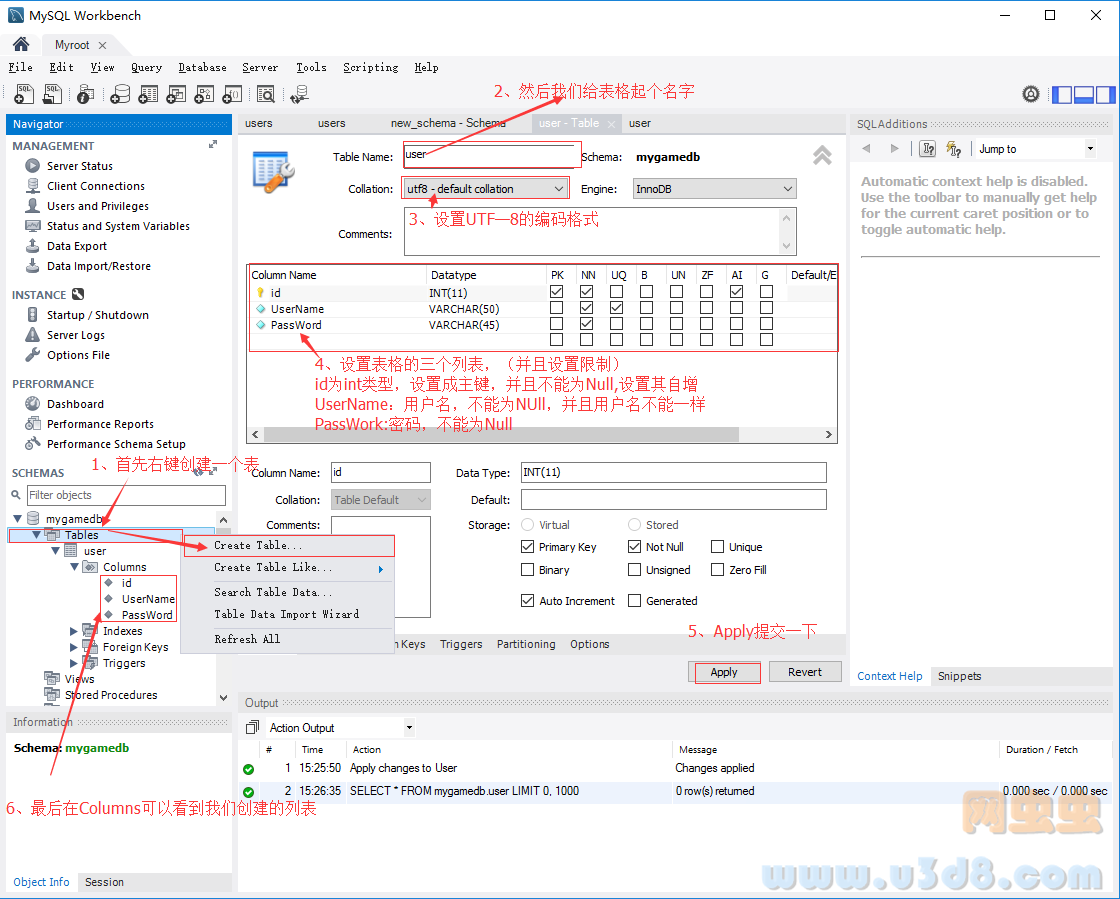
Task: Toggle PK checkbox for id column
Action: click(x=556, y=292)
